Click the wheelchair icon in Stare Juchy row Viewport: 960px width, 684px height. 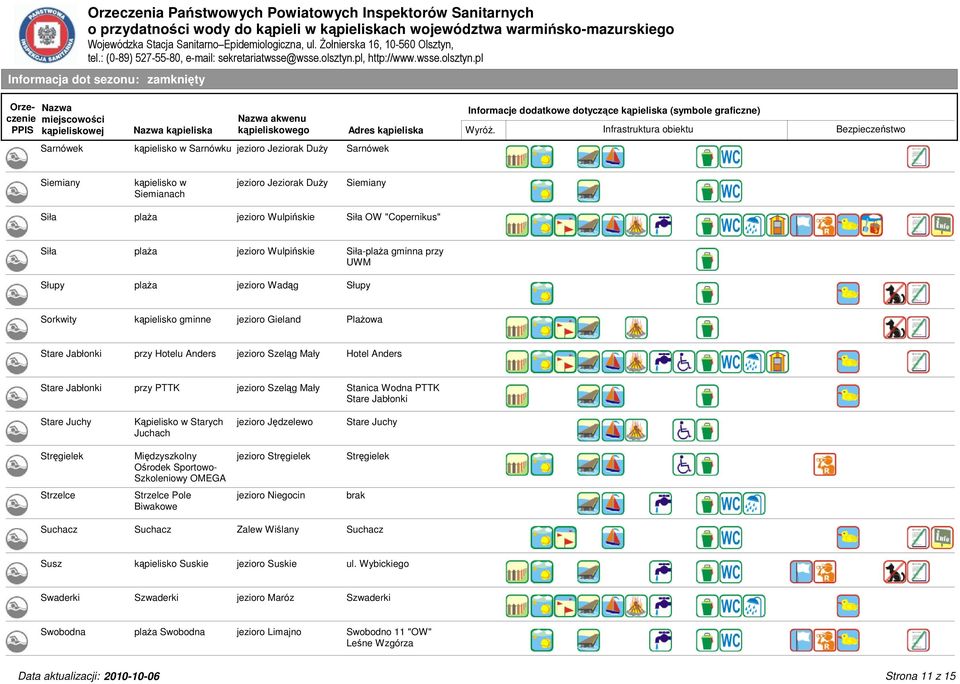[x=684, y=430]
